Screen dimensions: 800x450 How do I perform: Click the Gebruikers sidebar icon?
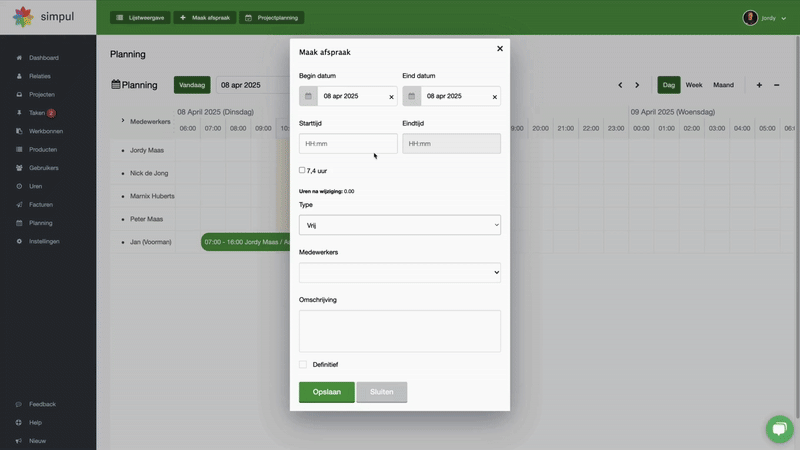click(19, 168)
